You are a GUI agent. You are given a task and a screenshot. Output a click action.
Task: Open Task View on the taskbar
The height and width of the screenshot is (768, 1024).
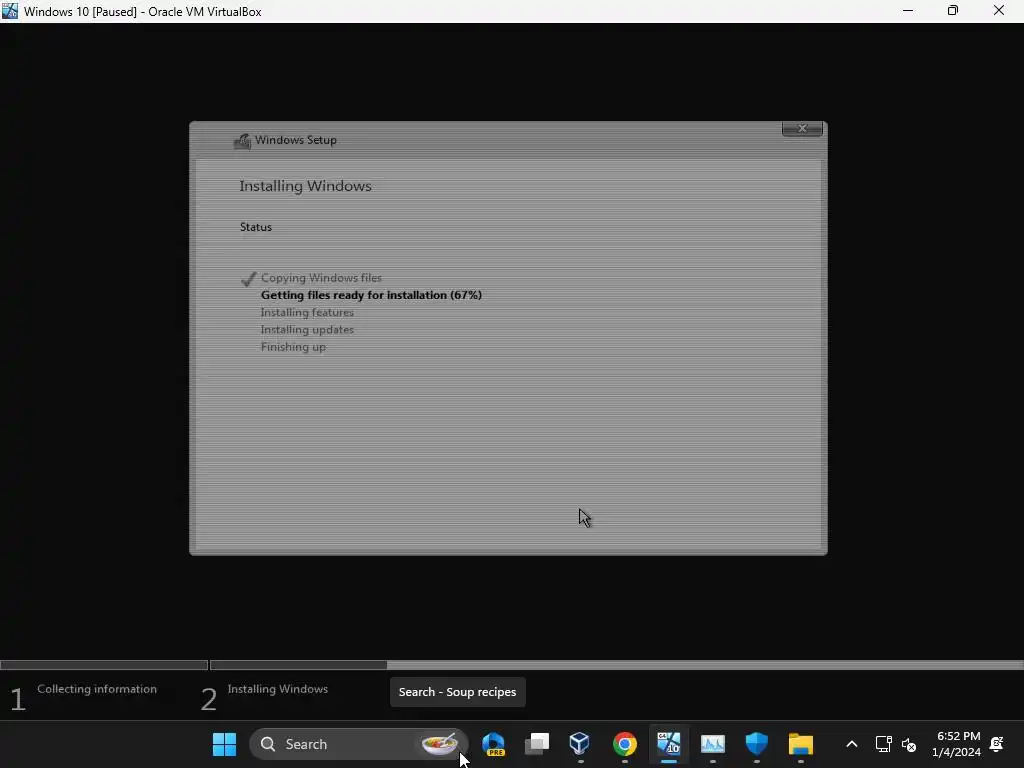pyautogui.click(x=537, y=744)
